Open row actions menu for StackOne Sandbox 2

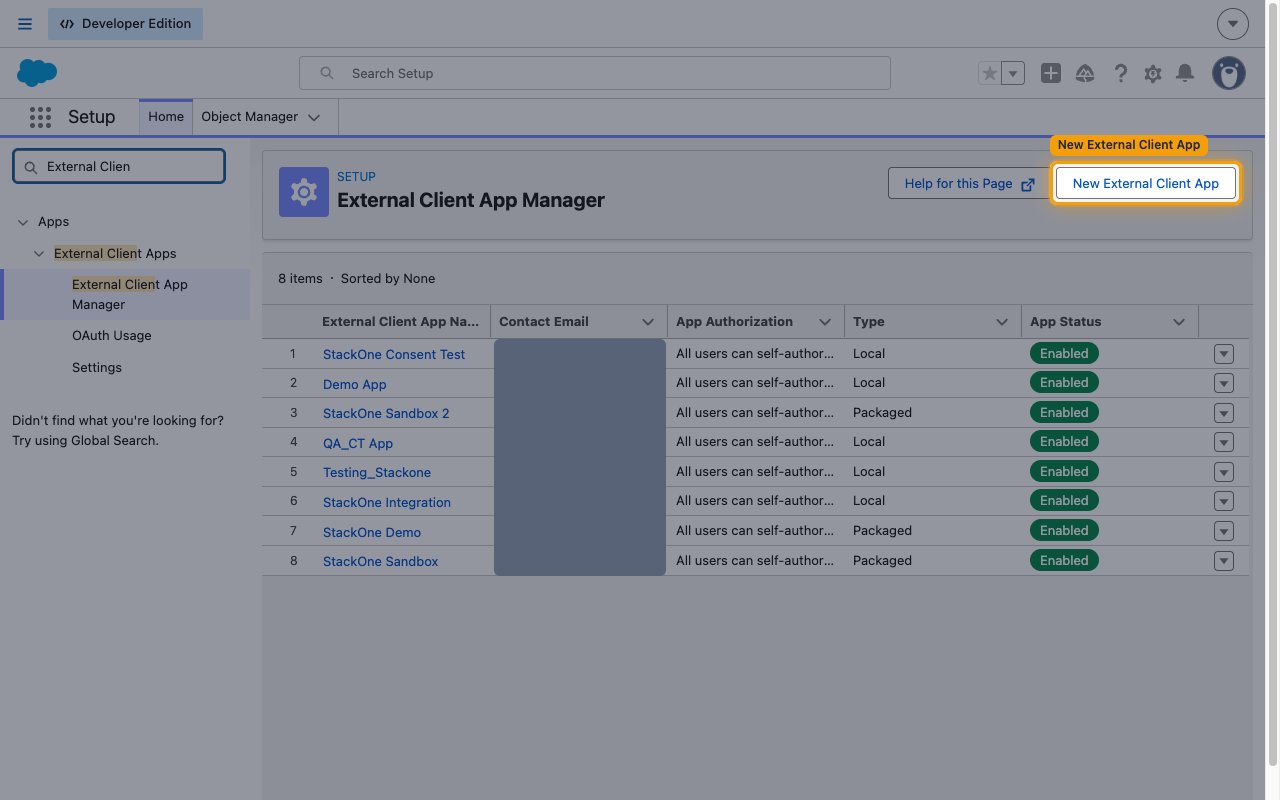tap(1224, 413)
